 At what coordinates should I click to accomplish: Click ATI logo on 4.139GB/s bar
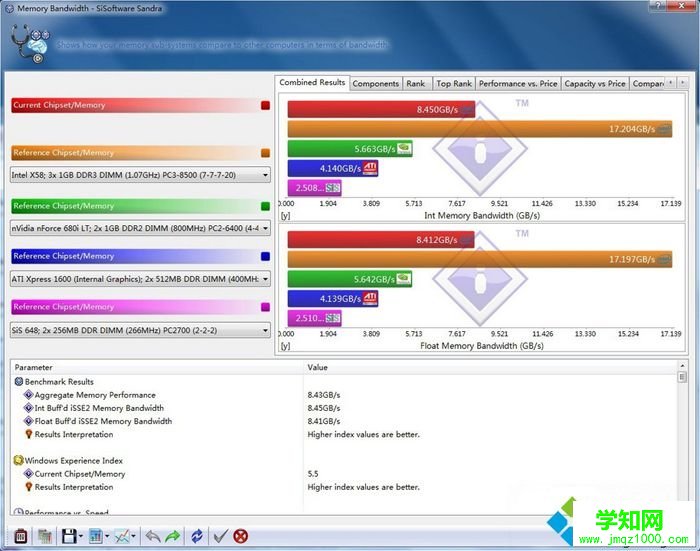[x=370, y=298]
